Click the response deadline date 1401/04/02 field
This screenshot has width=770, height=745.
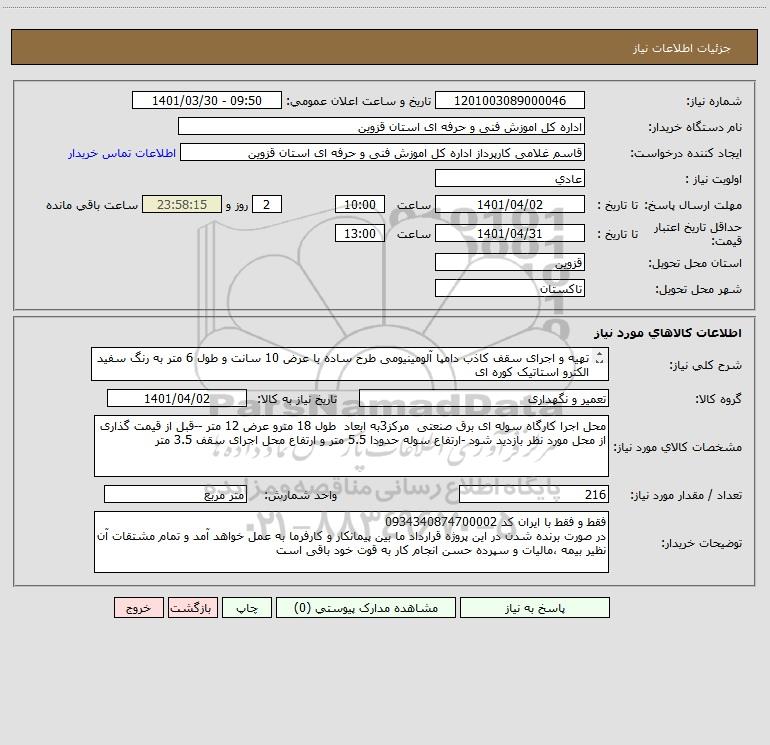[510, 204]
